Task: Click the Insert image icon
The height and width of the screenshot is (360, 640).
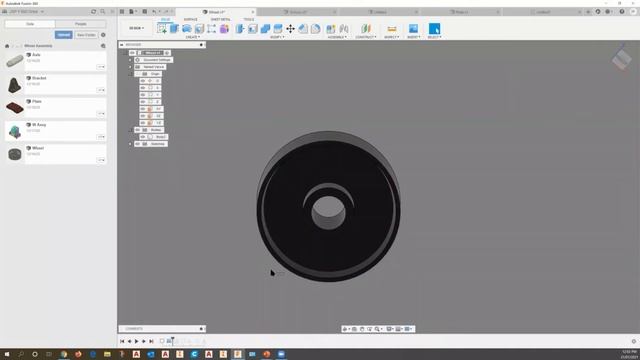Action: [x=413, y=28]
